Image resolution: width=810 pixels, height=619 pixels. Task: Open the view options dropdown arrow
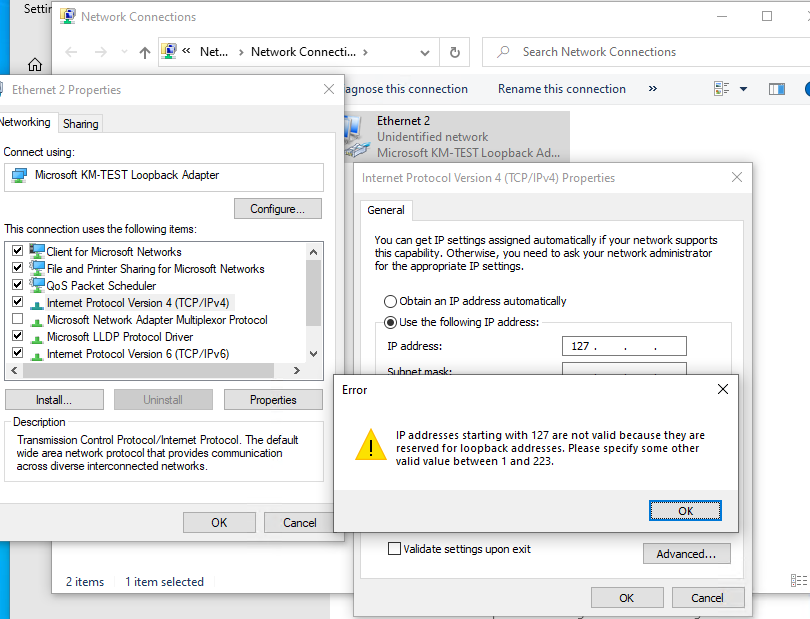743,89
